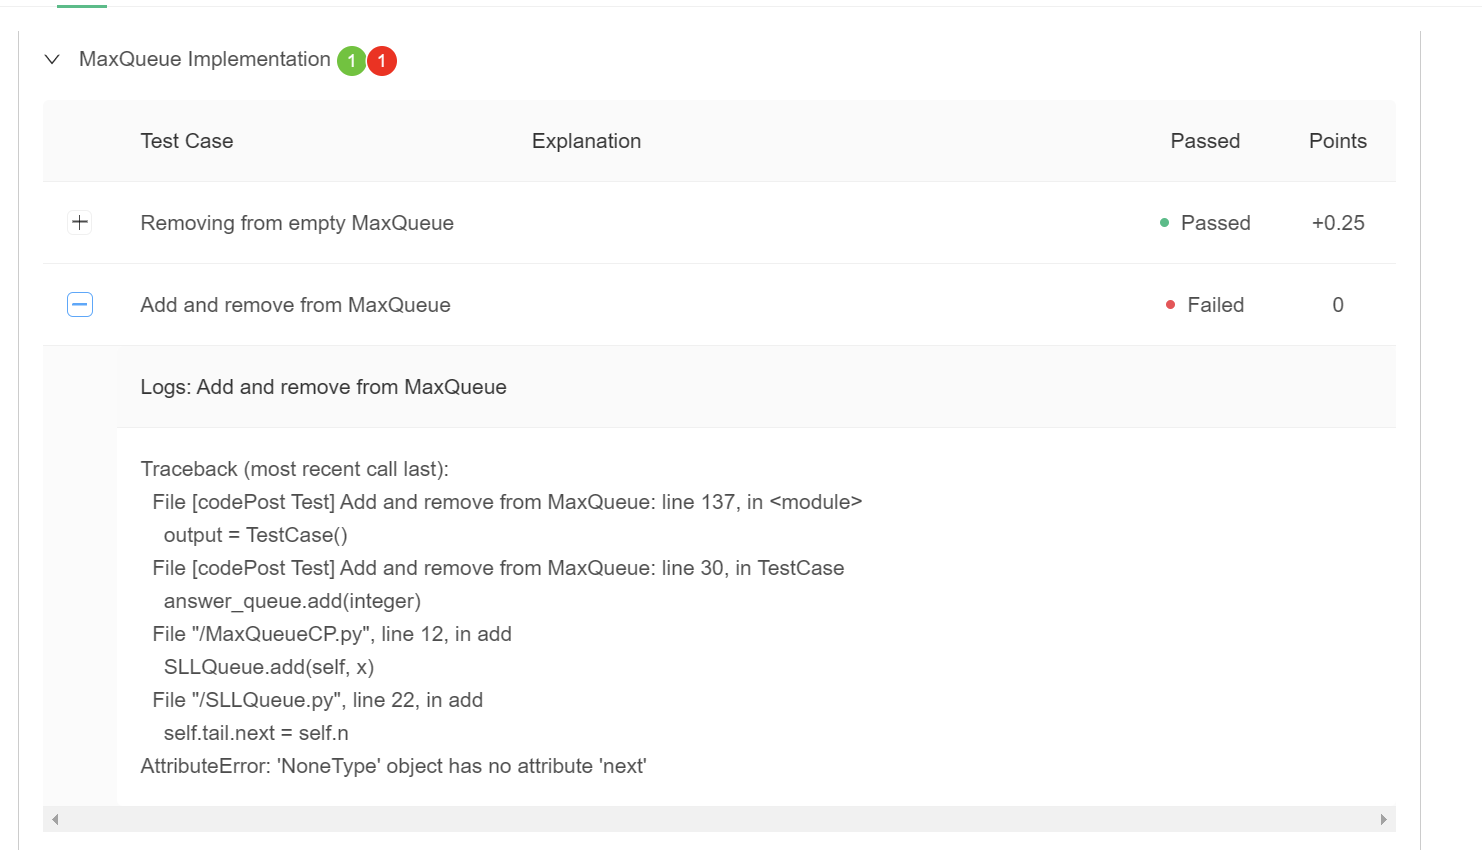Viewport: 1482px width, 850px height.
Task: Expand Removing from empty MaxQueue details
Action: coord(79,222)
